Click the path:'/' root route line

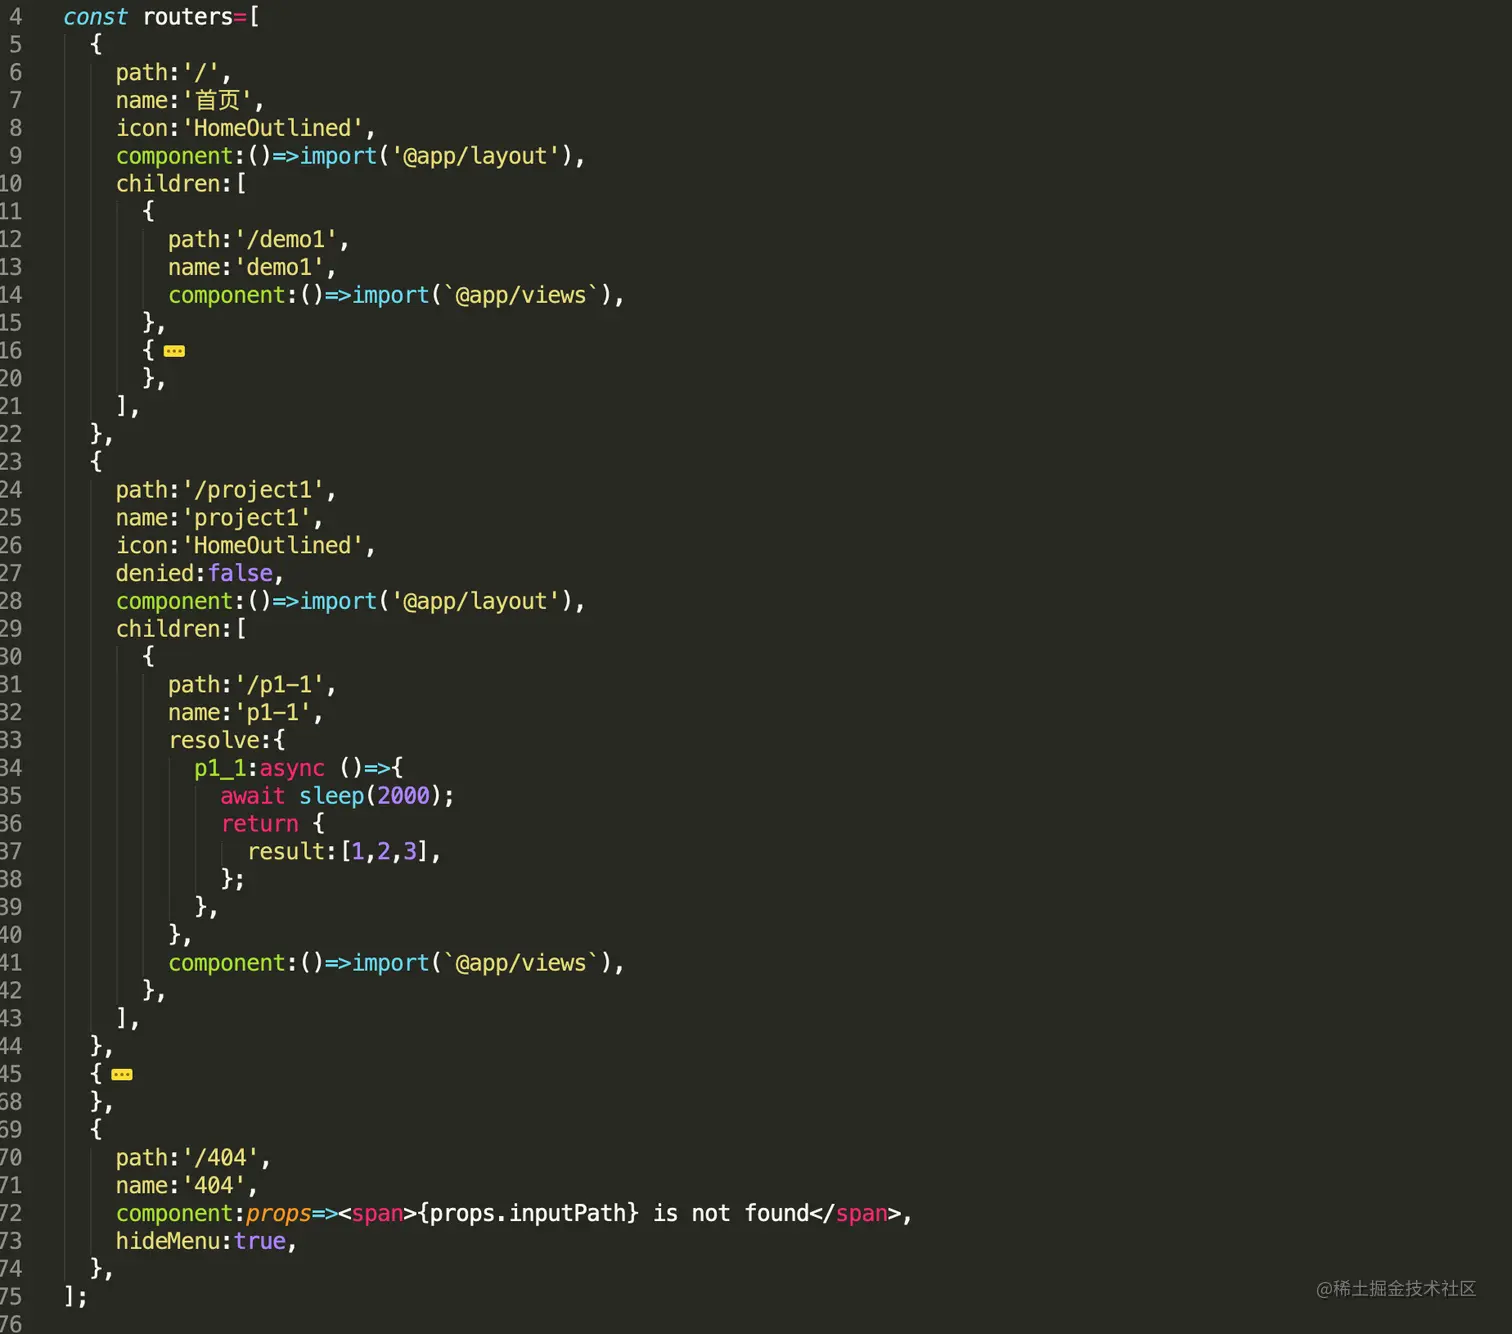click(173, 73)
